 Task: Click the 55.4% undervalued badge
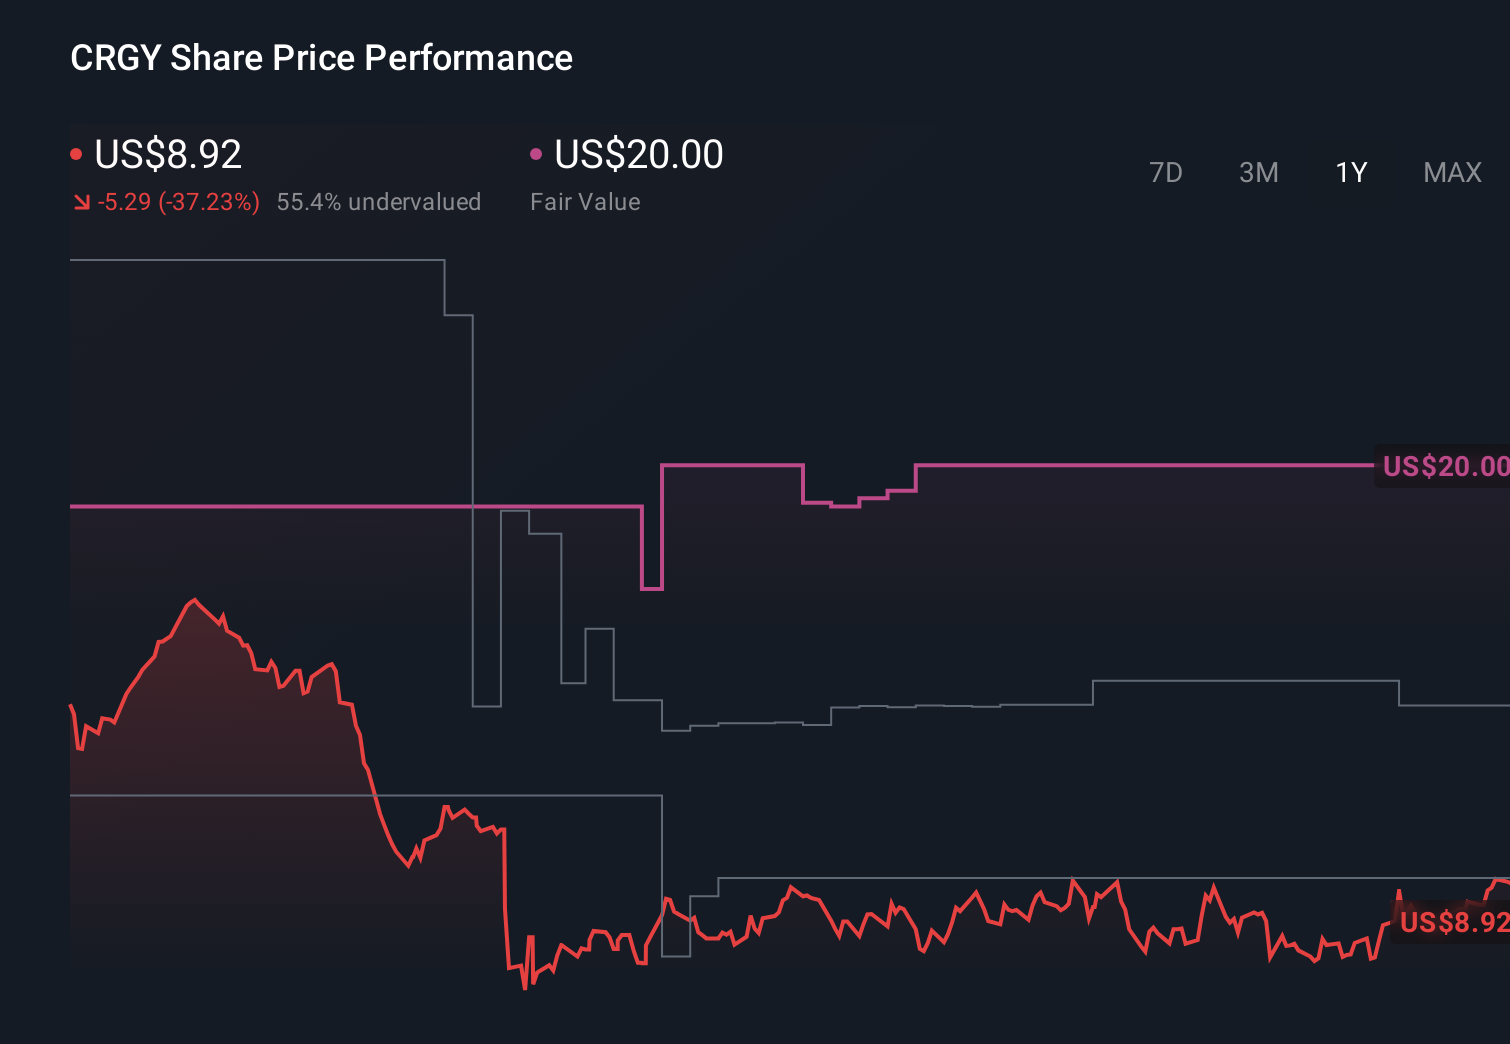coord(380,201)
